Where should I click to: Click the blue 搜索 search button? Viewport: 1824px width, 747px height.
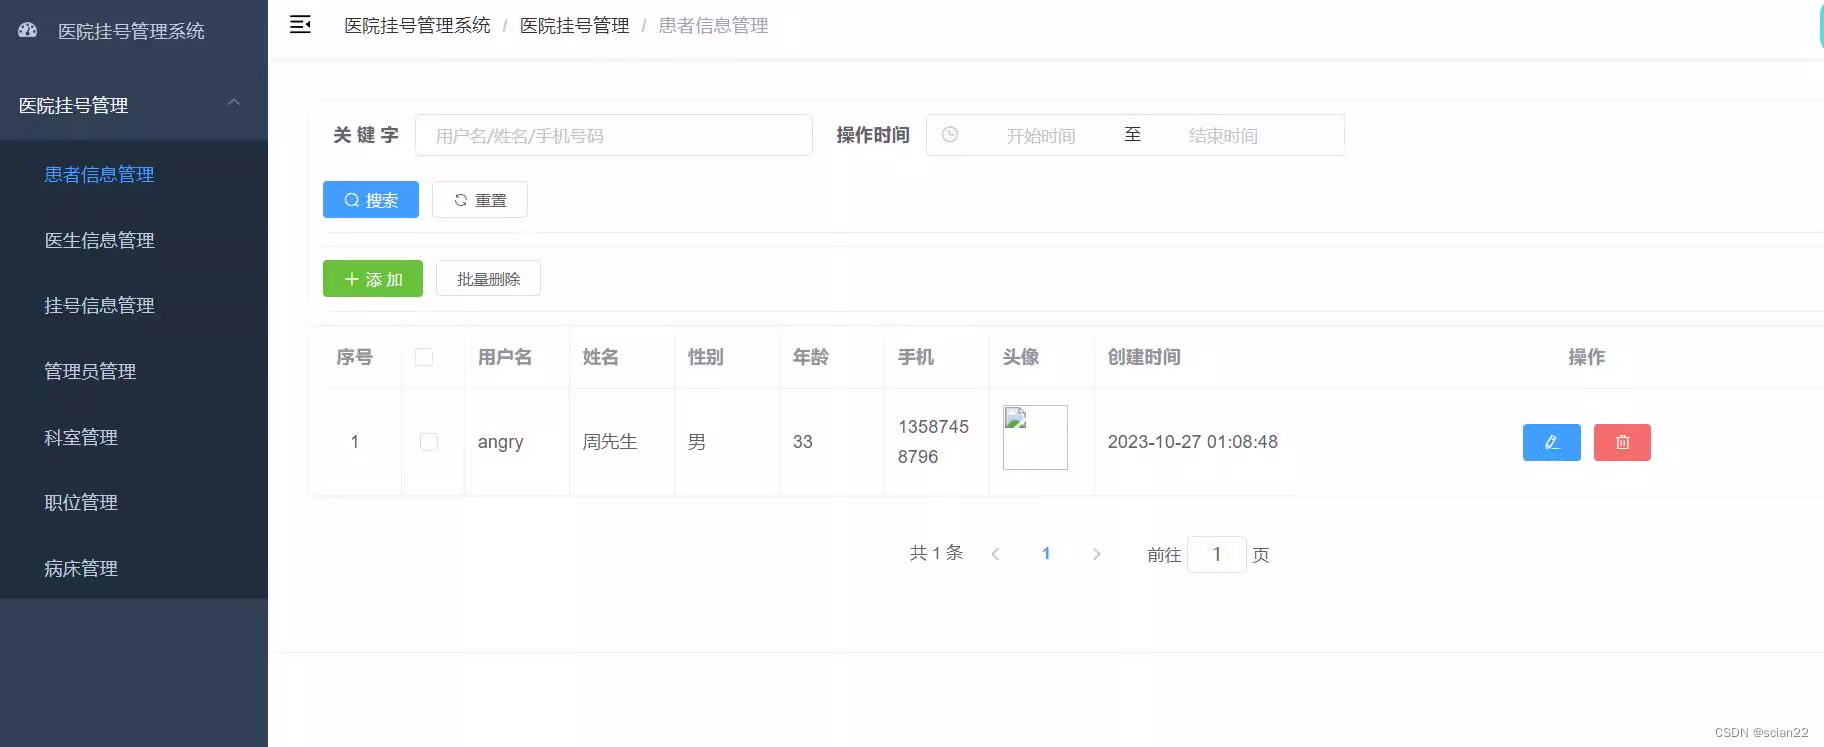370,200
